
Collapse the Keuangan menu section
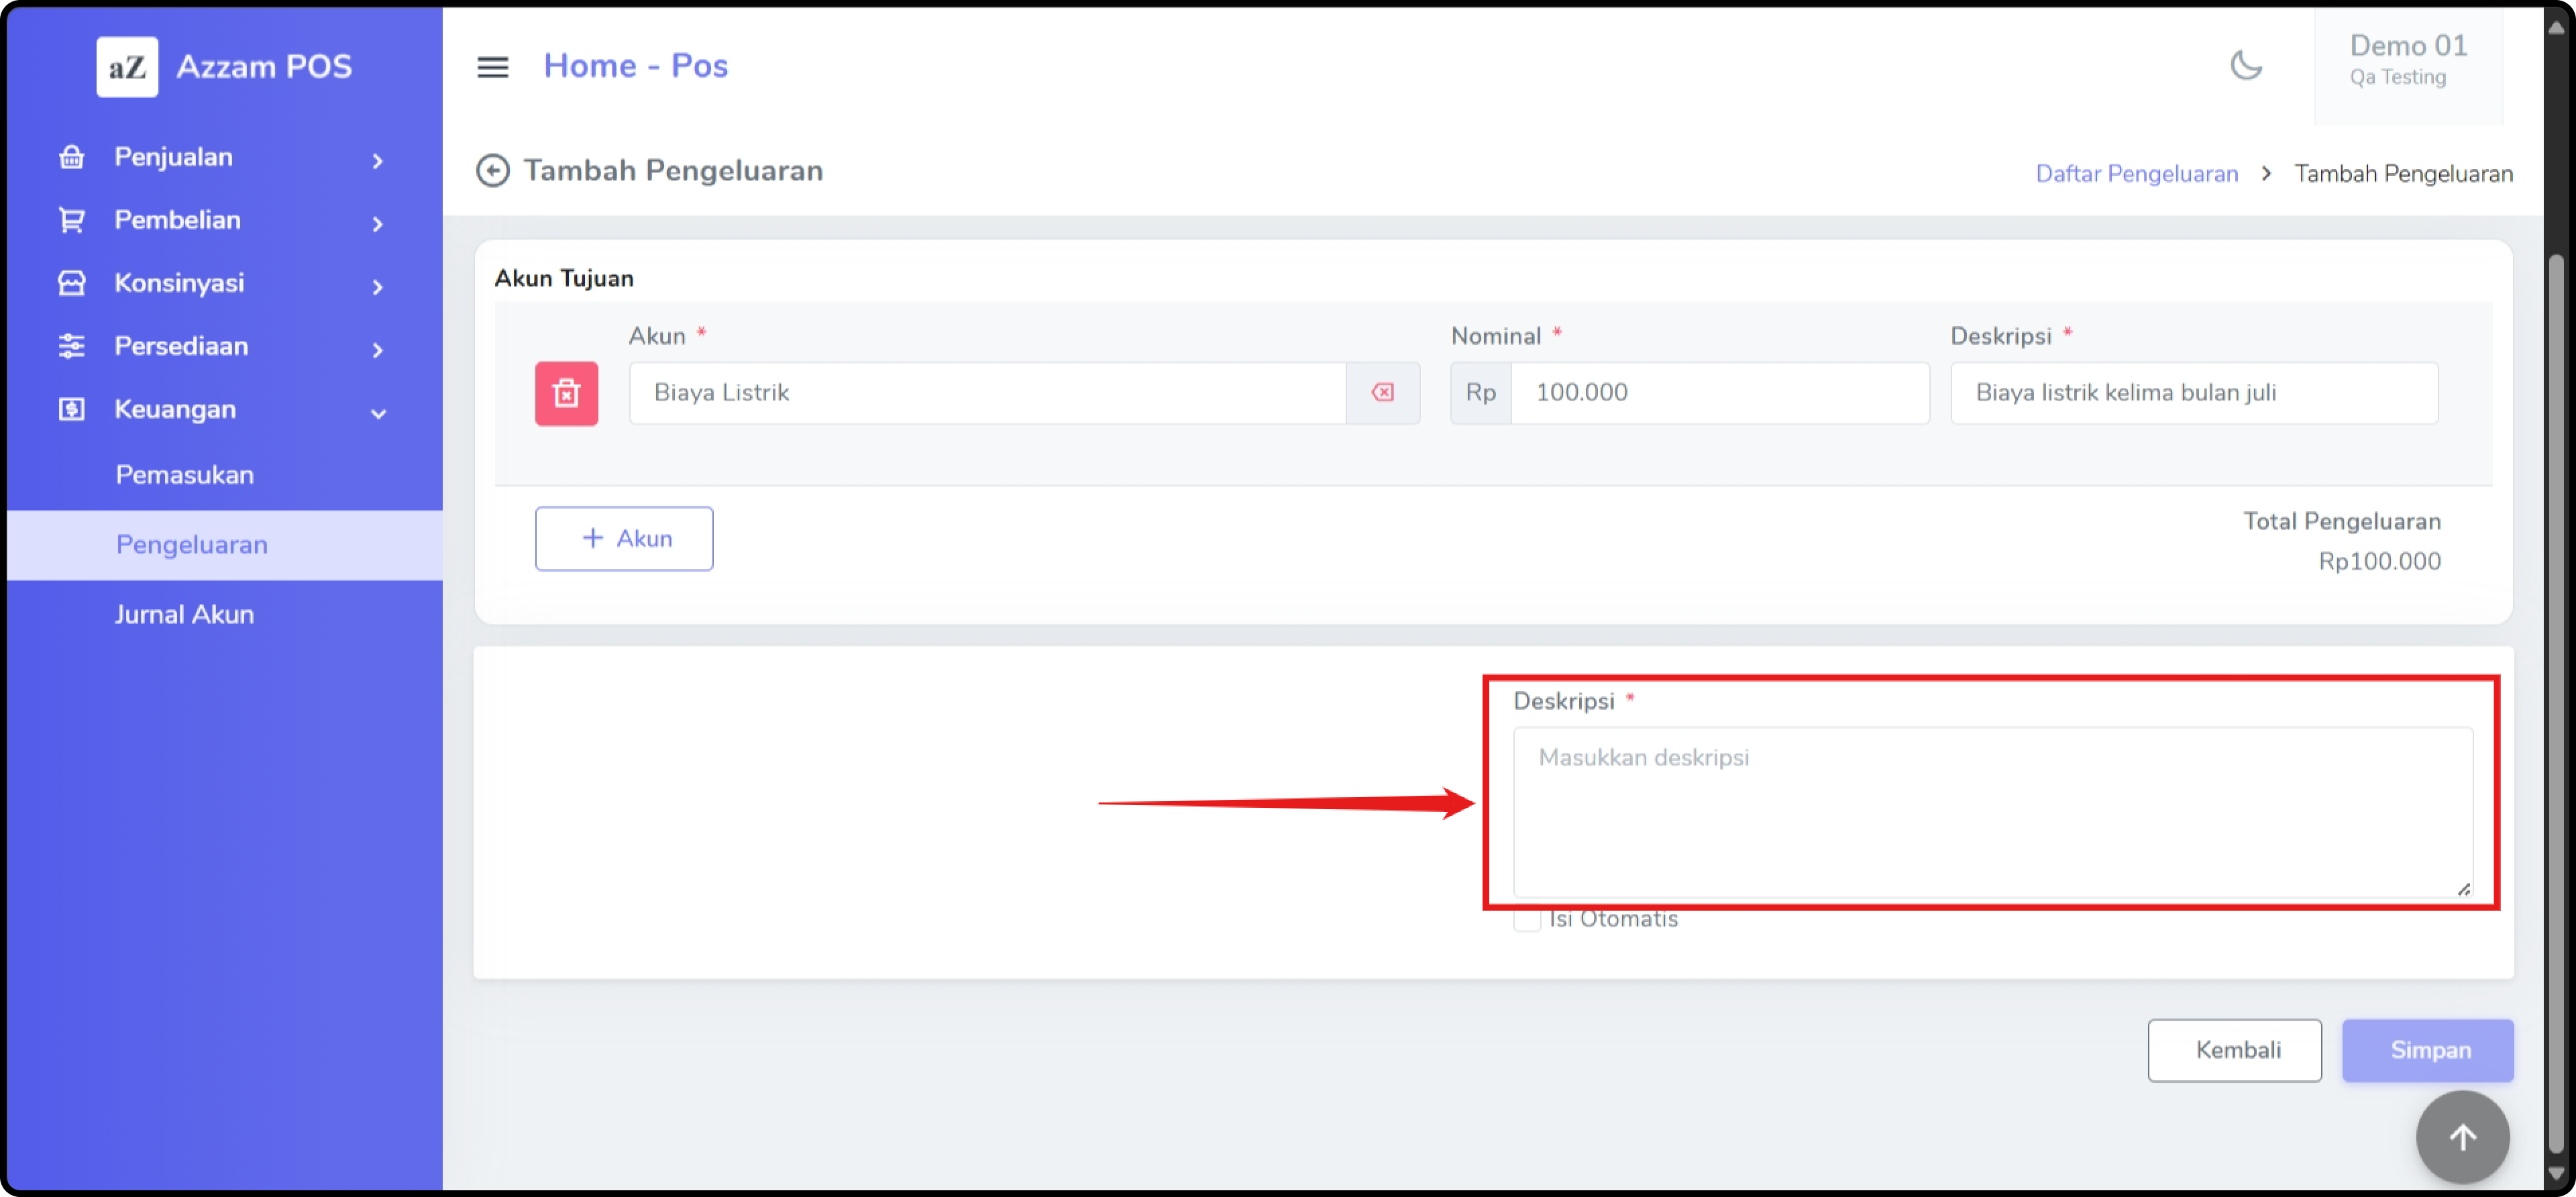point(377,412)
